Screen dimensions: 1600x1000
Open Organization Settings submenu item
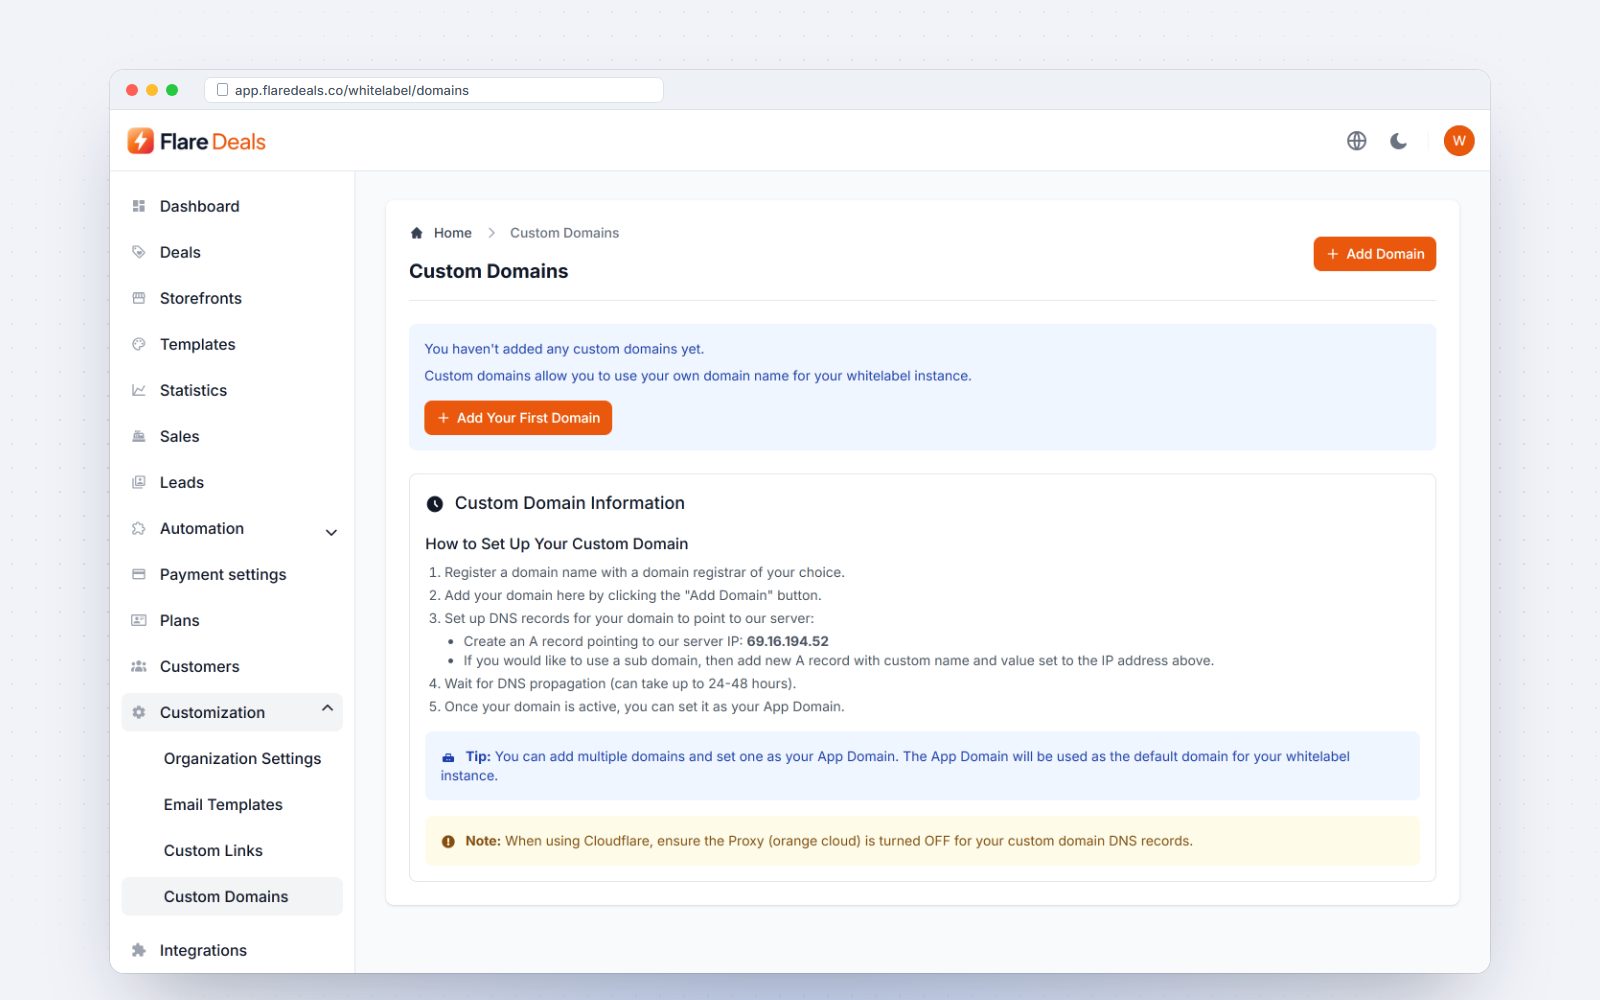point(242,758)
